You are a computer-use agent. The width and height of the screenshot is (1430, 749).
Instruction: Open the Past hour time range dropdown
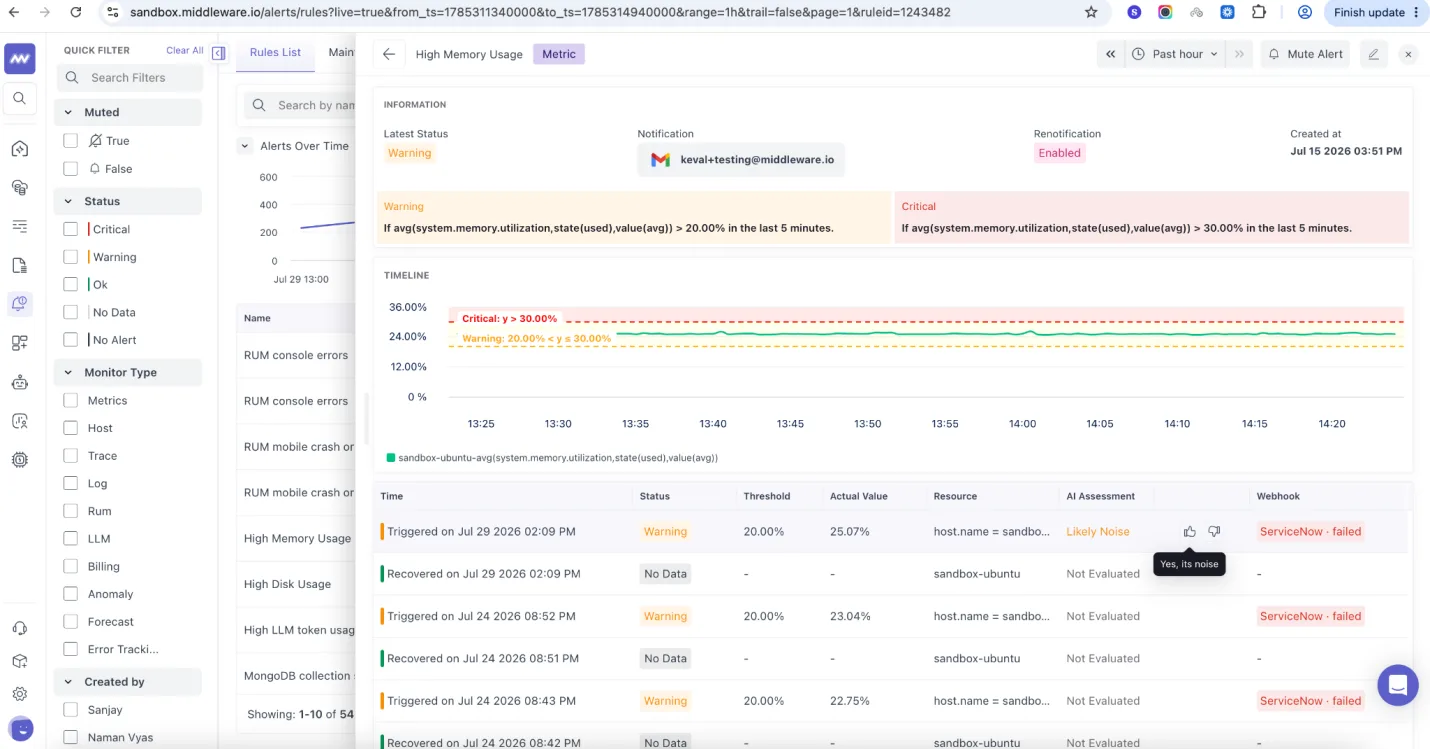pyautogui.click(x=1176, y=54)
